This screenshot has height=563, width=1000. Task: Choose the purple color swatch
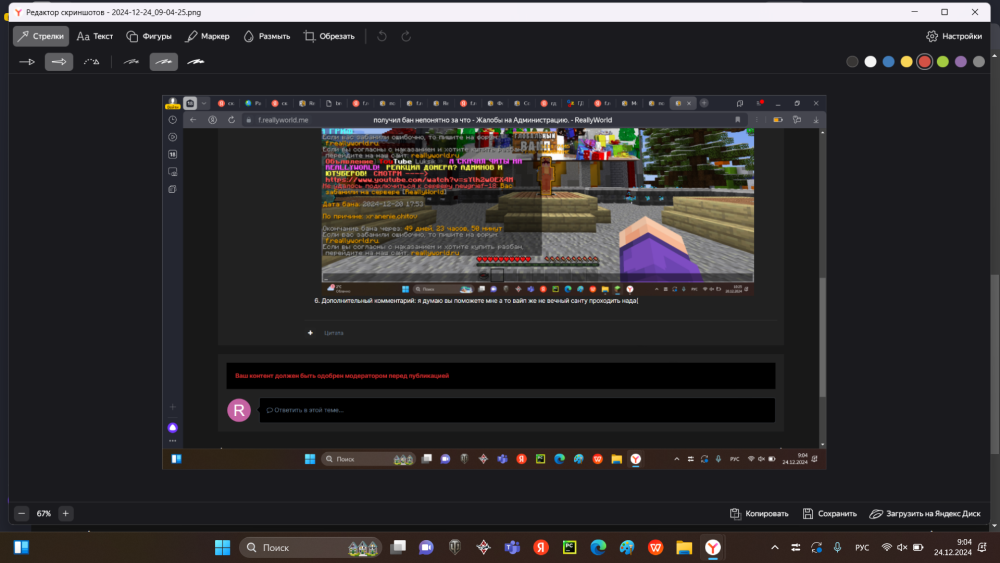pos(960,62)
